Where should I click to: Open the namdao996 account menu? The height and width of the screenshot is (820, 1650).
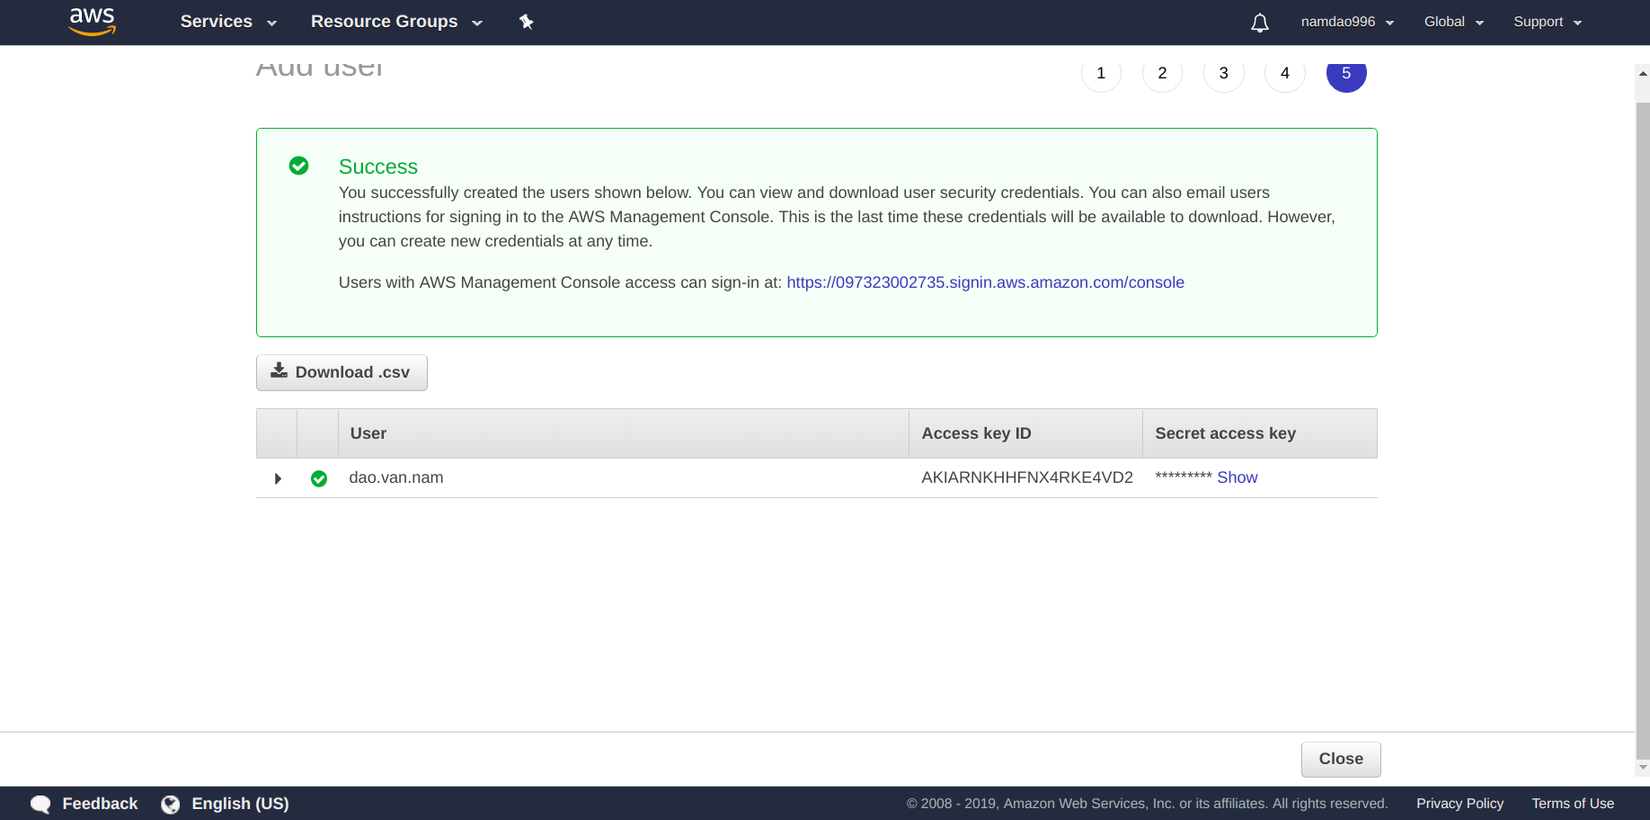1346,22
